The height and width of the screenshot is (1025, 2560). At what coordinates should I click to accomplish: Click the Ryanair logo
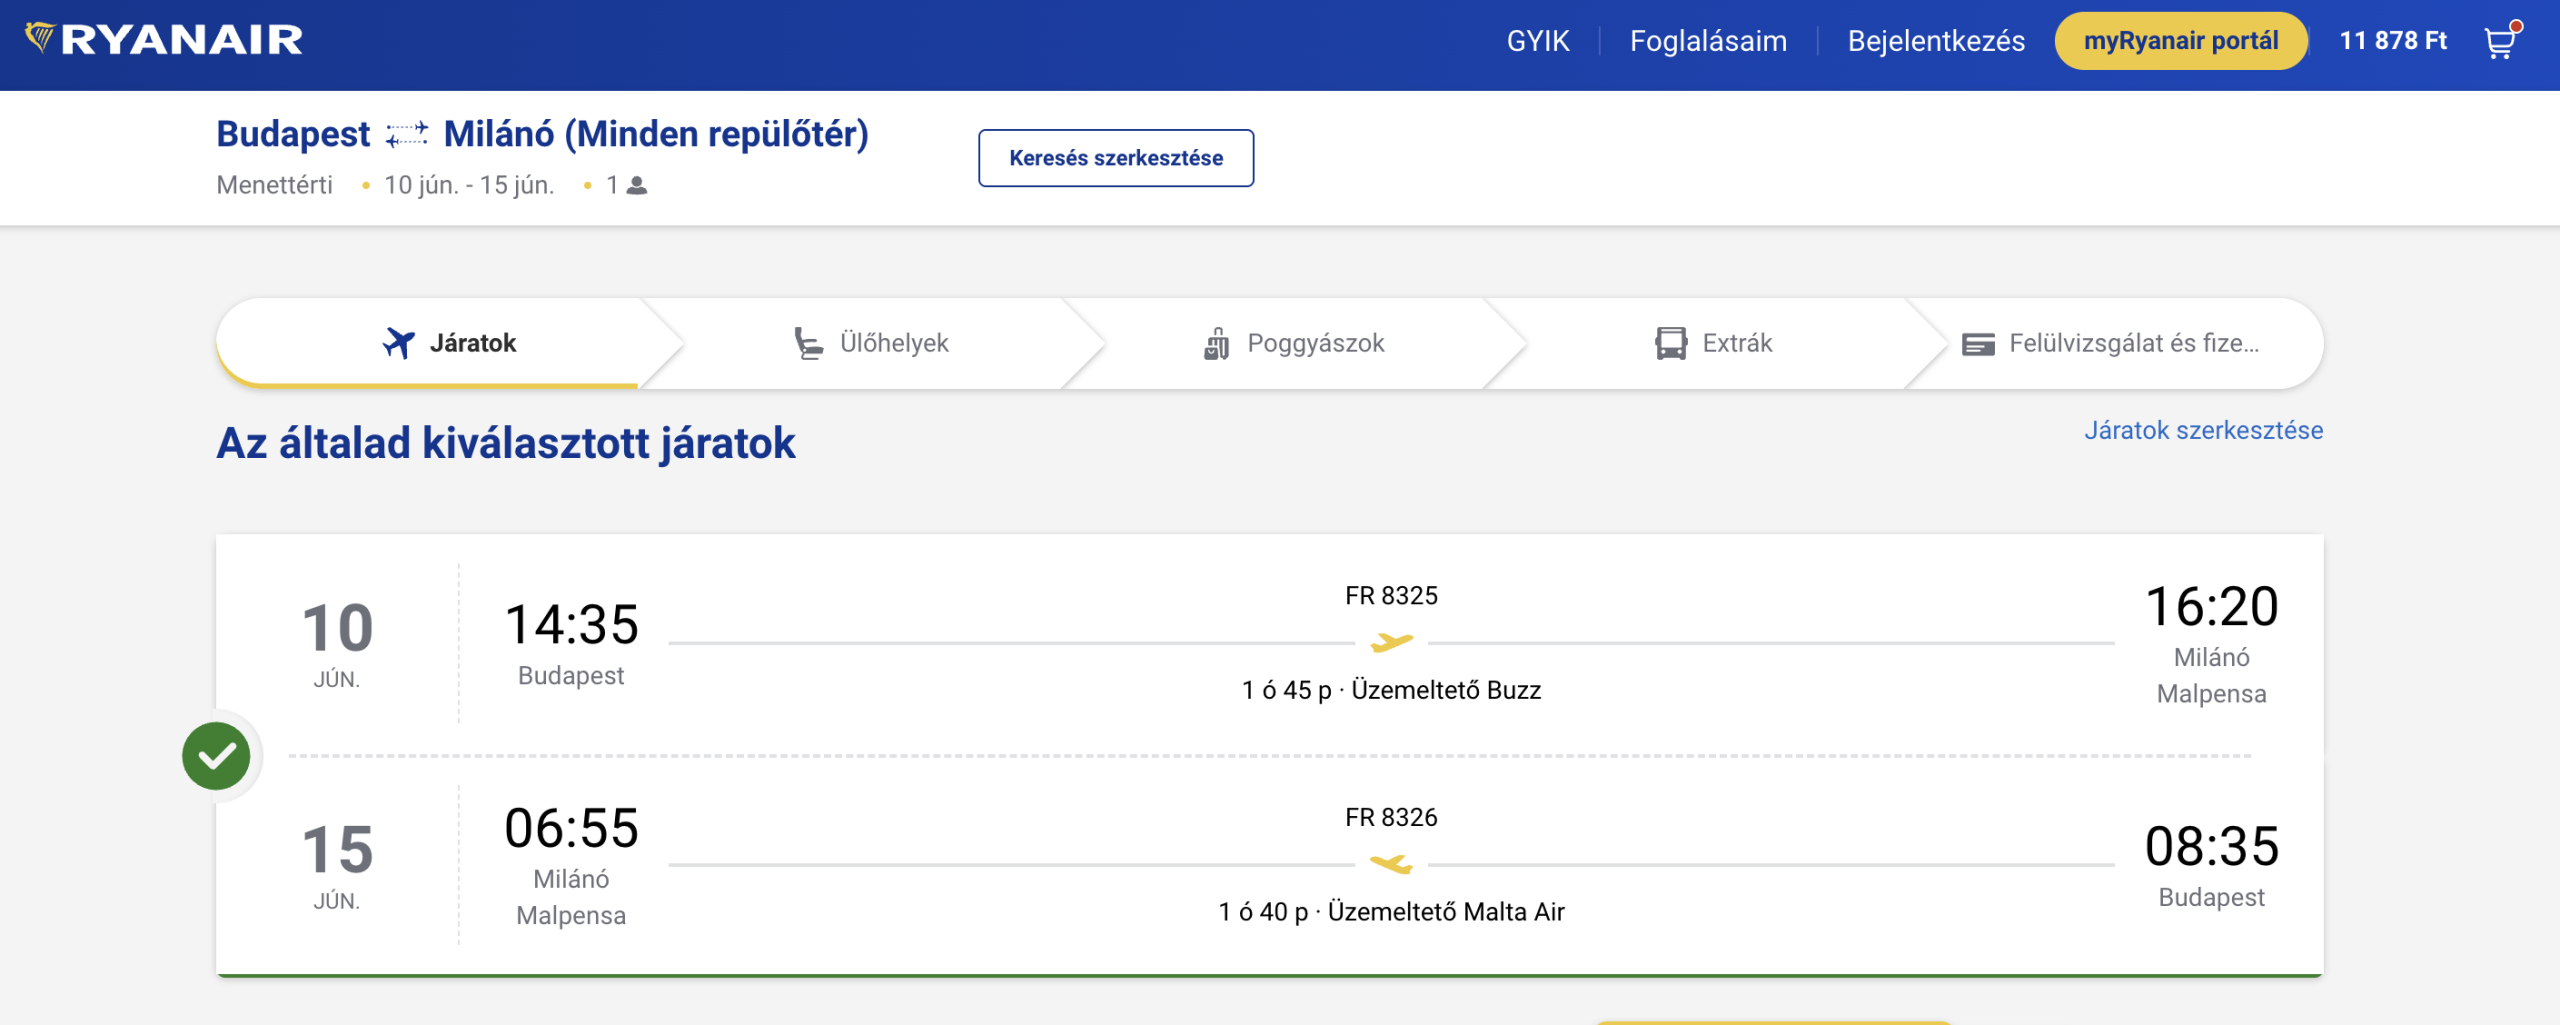click(164, 39)
